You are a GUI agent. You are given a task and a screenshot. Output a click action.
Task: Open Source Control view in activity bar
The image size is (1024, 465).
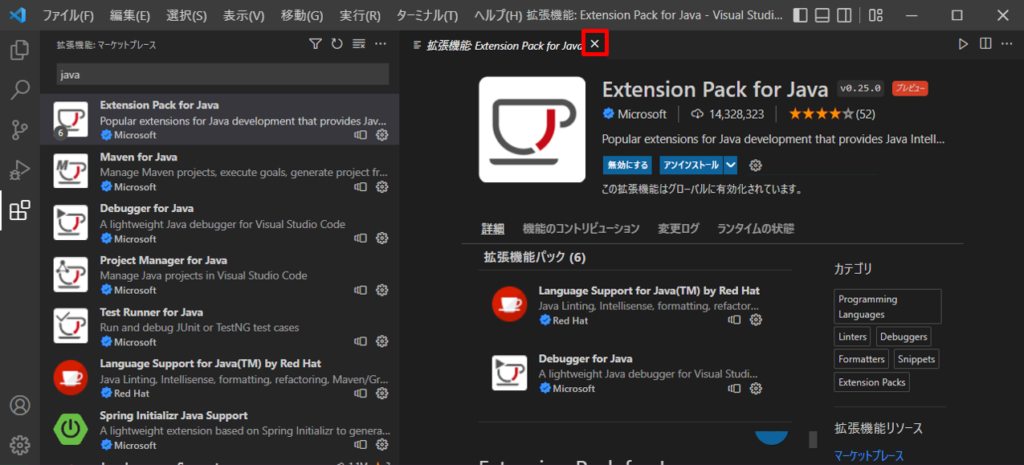click(20, 130)
